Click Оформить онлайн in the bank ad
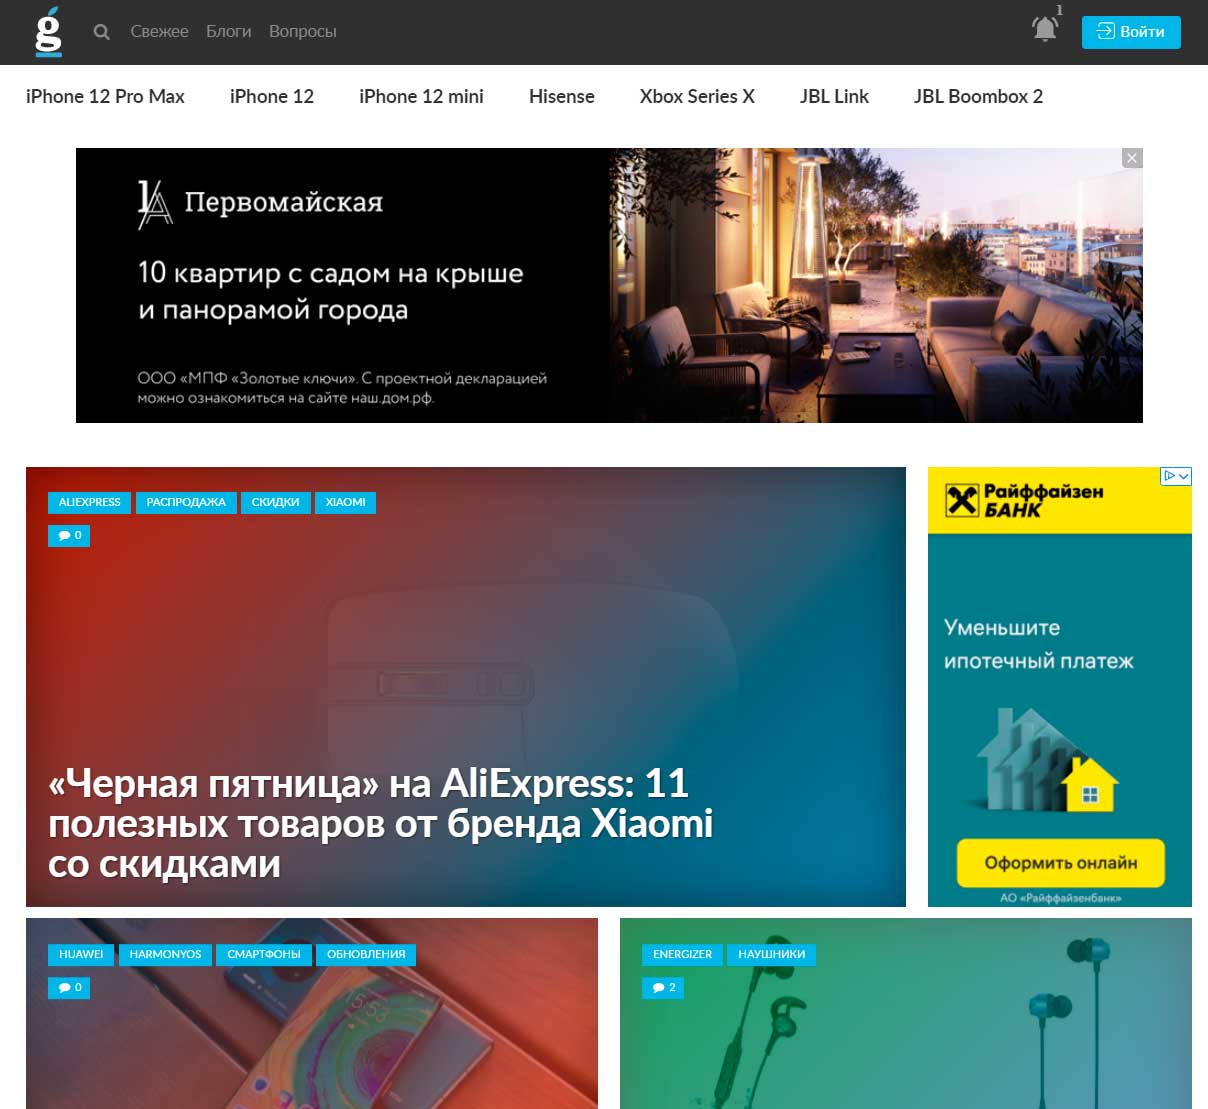The image size is (1208, 1109). click(1061, 863)
